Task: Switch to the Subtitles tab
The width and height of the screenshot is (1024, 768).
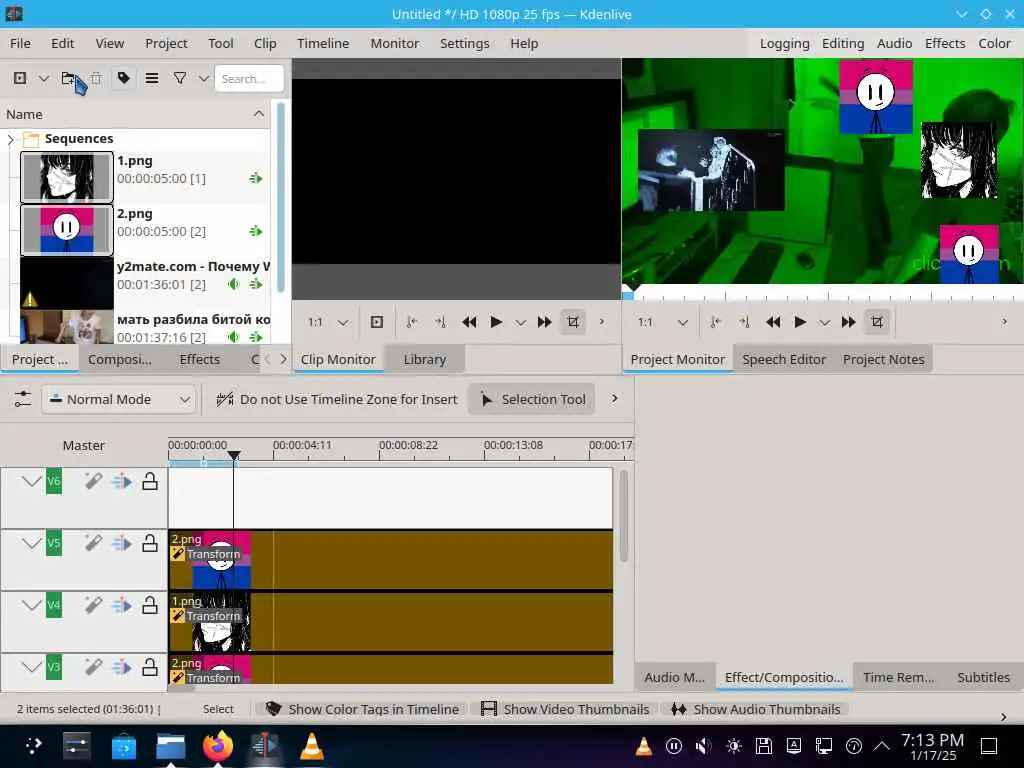Action: point(984,677)
